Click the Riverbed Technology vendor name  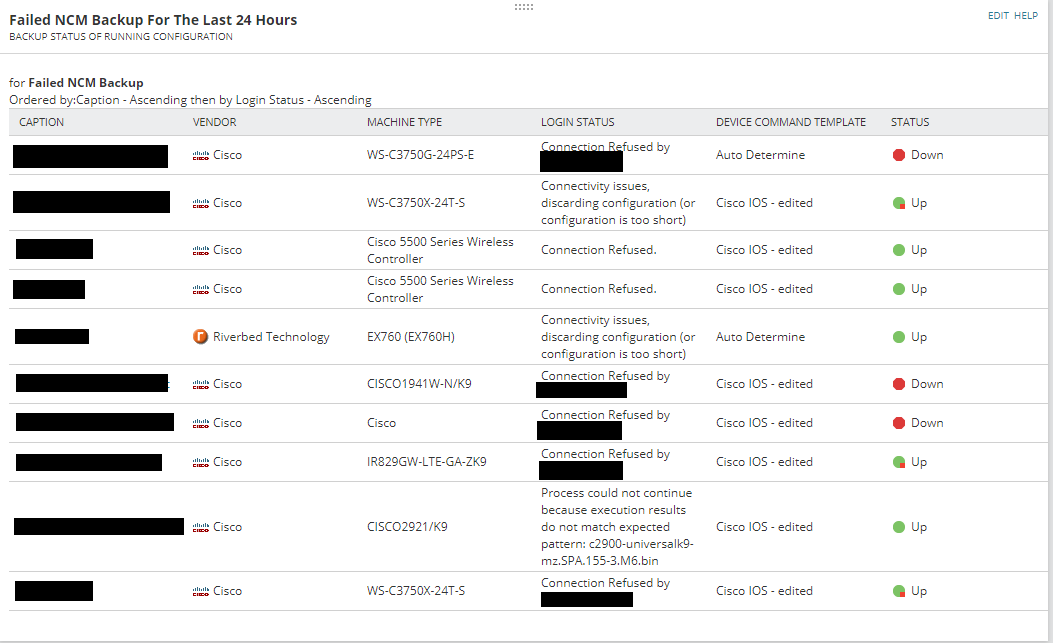pyautogui.click(x=271, y=337)
